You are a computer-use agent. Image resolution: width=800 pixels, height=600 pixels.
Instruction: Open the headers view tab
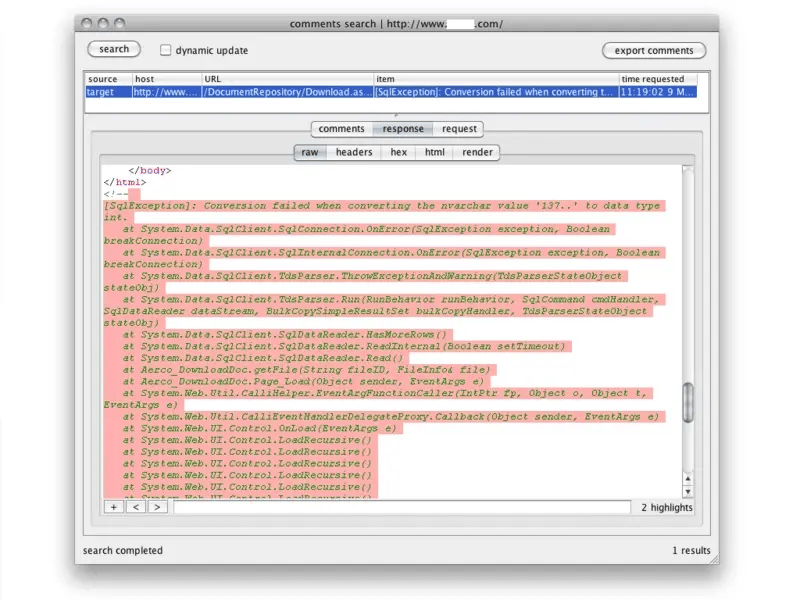point(354,152)
